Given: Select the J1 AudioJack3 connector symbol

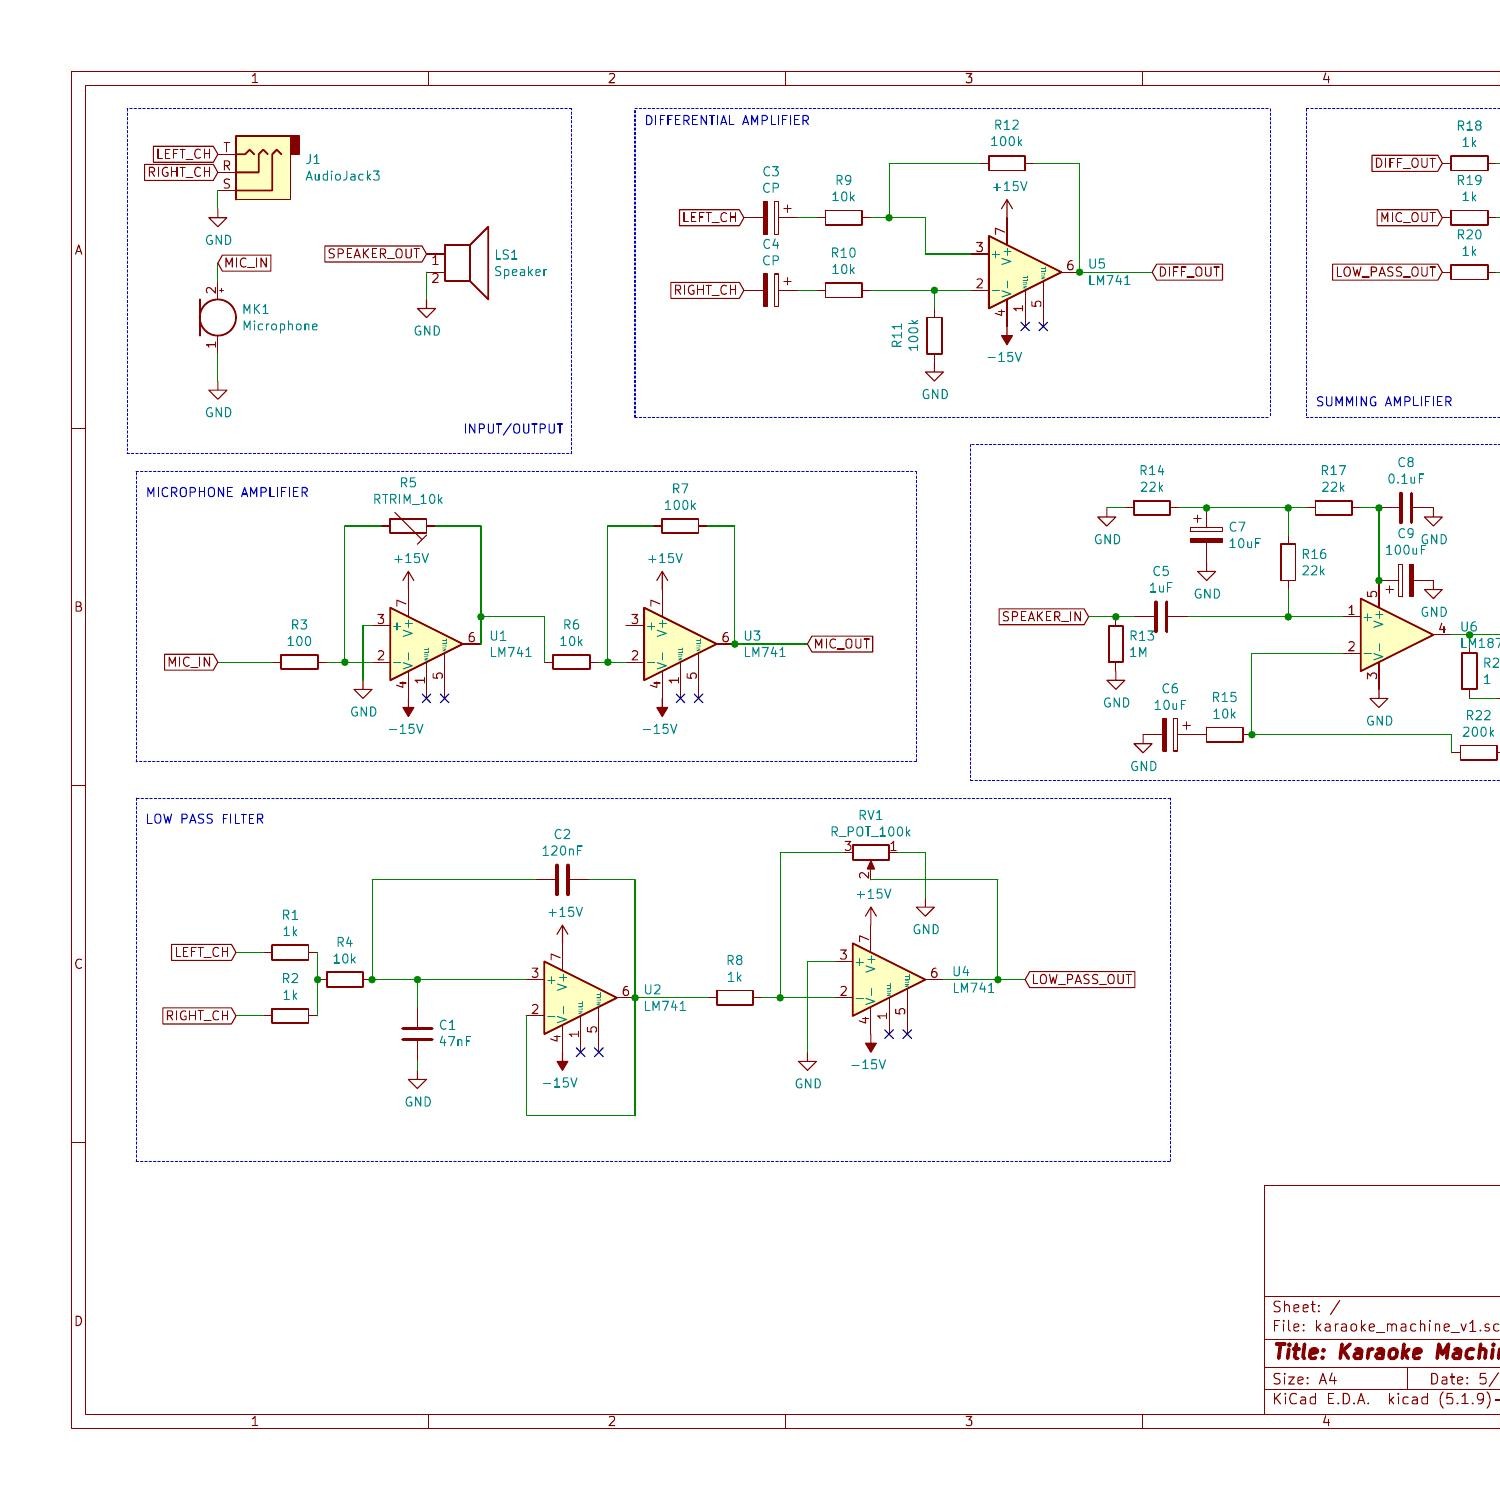Looking at the screenshot, I should point(262,166).
